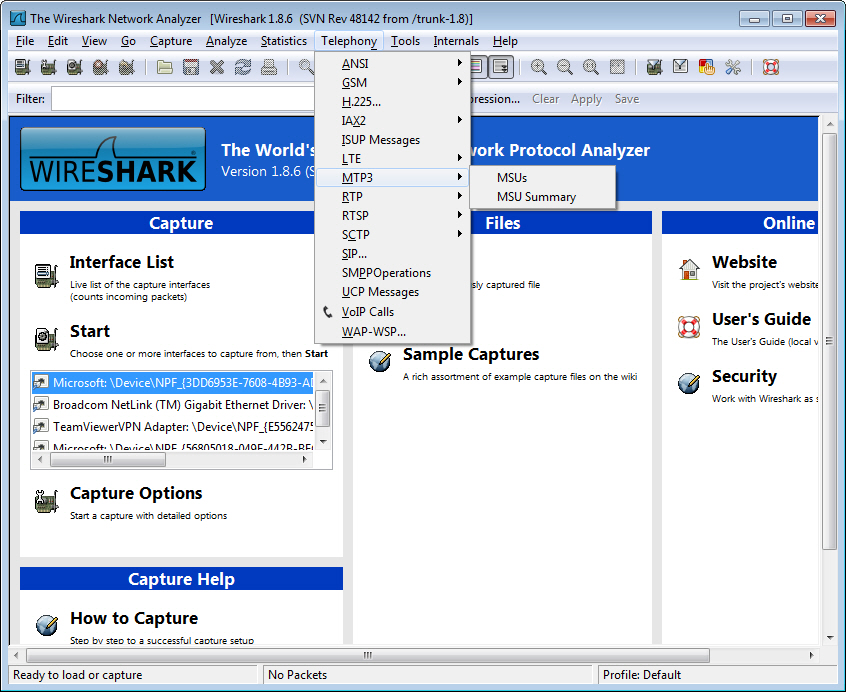846x692 pixels.
Task: Open the Analyze menu
Action: pos(227,41)
